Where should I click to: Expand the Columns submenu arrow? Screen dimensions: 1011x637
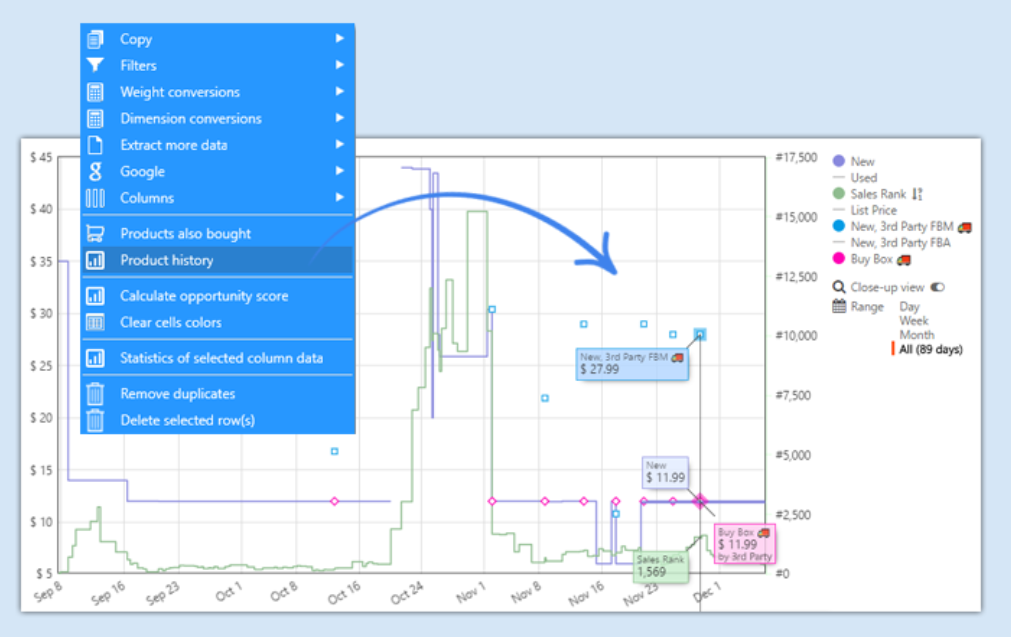click(340, 197)
